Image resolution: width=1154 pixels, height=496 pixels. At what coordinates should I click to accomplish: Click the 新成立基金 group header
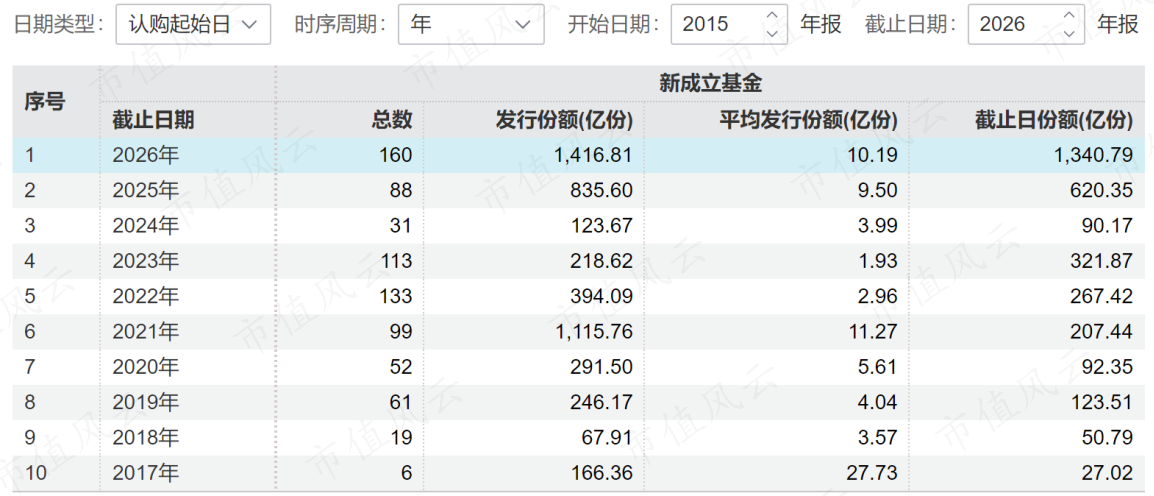tap(710, 84)
